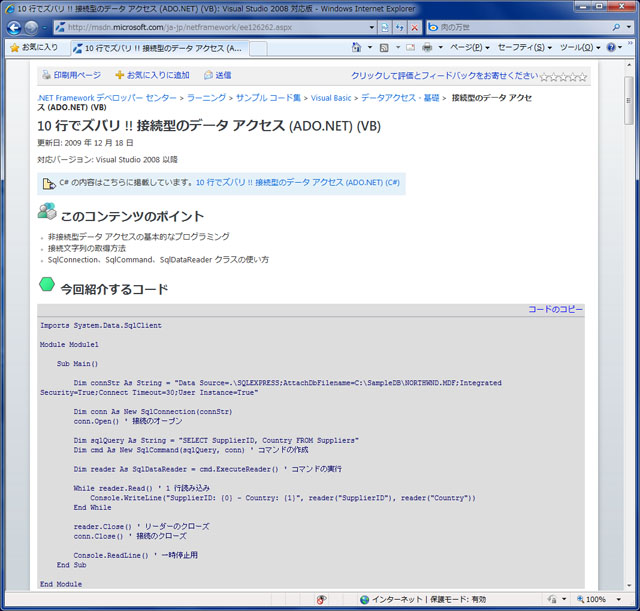Click the Imports System.Data.SqlClient code line
Screen dimensions: 640x611
(101, 325)
